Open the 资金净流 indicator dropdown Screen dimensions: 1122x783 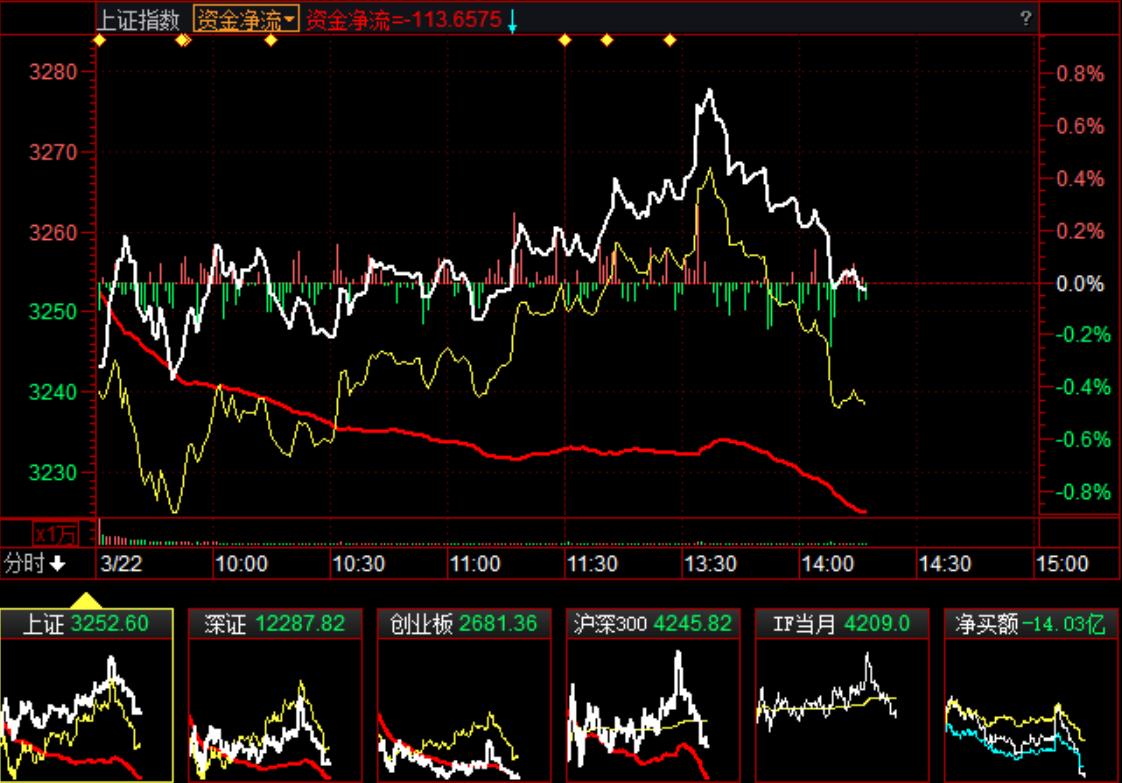(246, 19)
